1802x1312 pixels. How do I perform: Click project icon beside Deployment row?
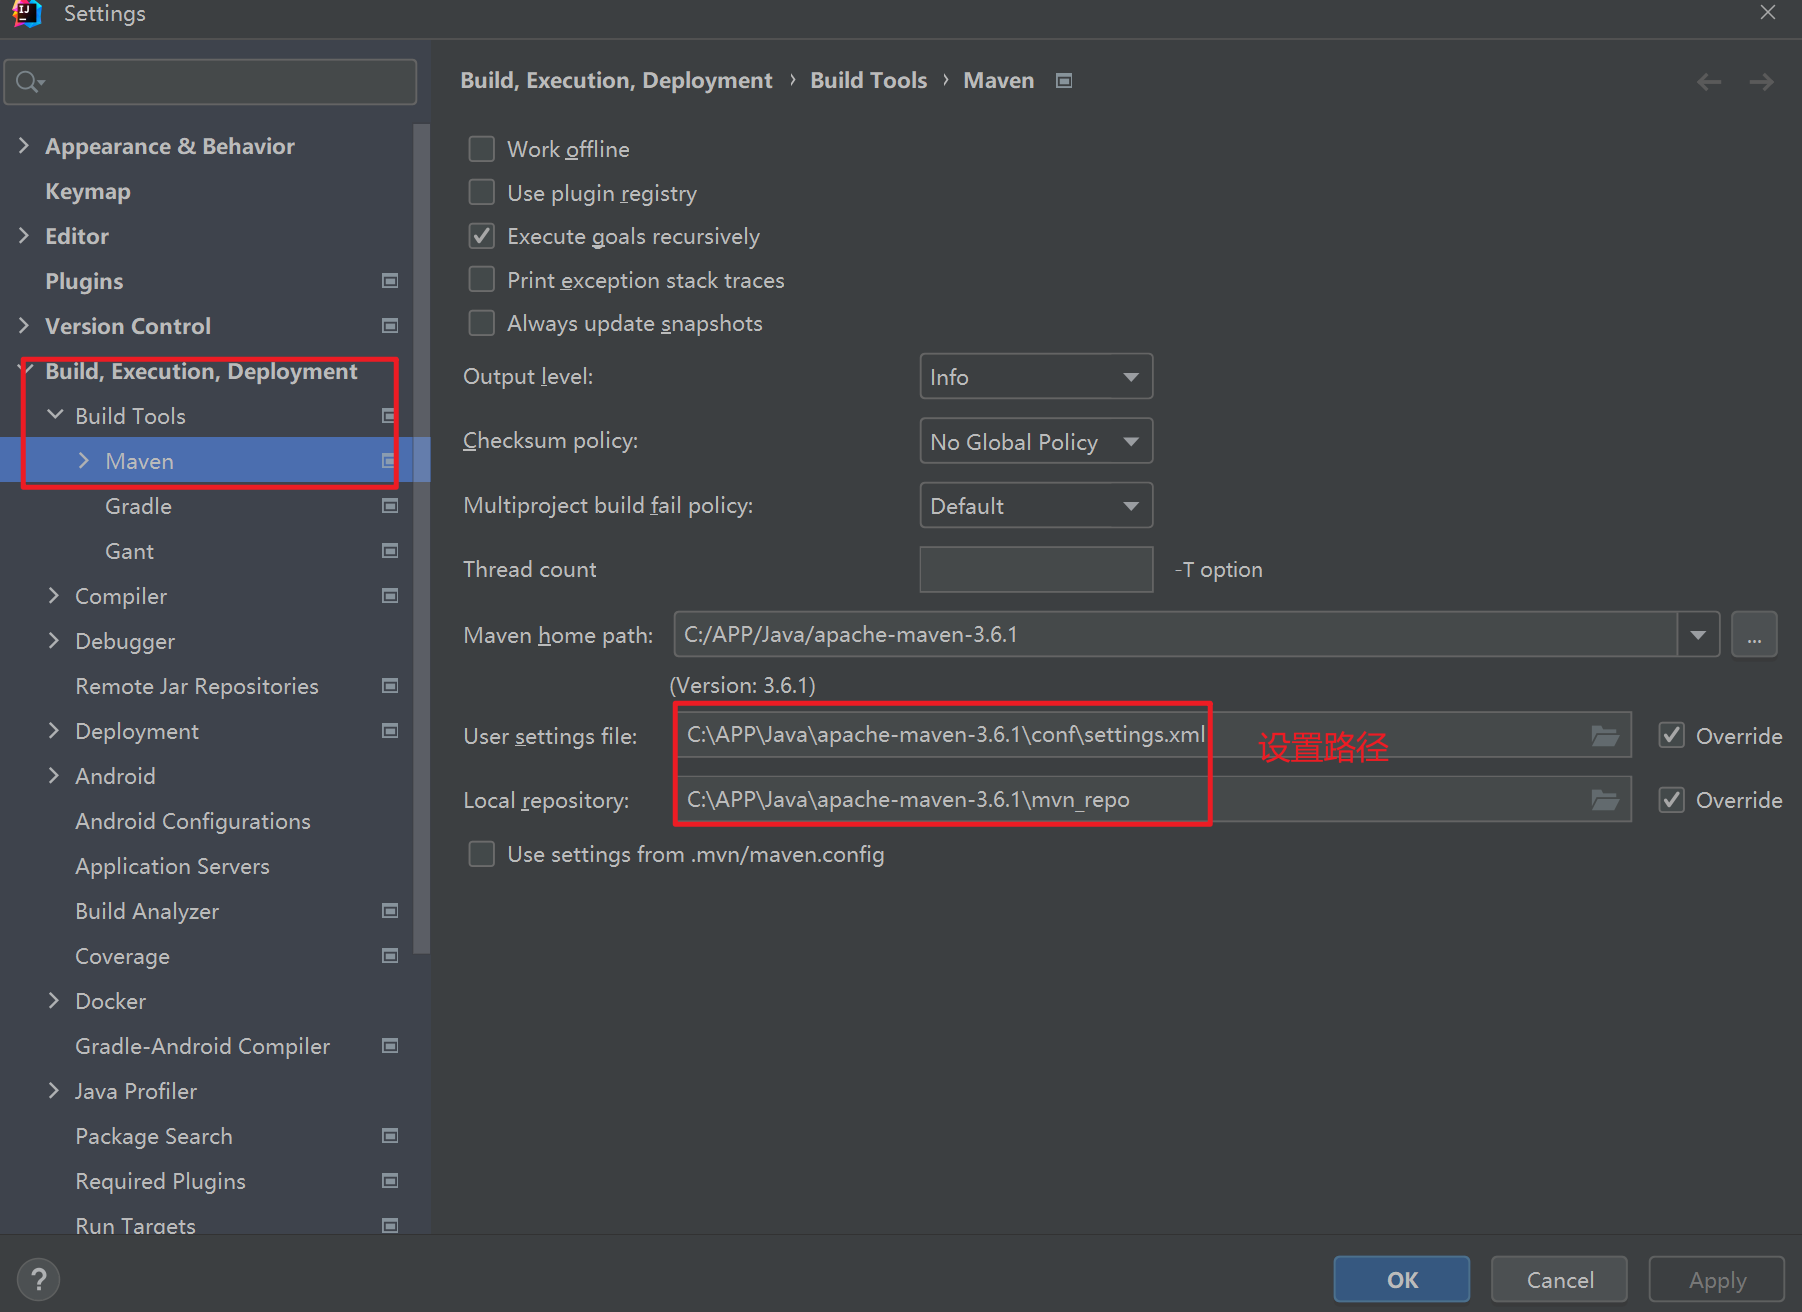coord(390,731)
